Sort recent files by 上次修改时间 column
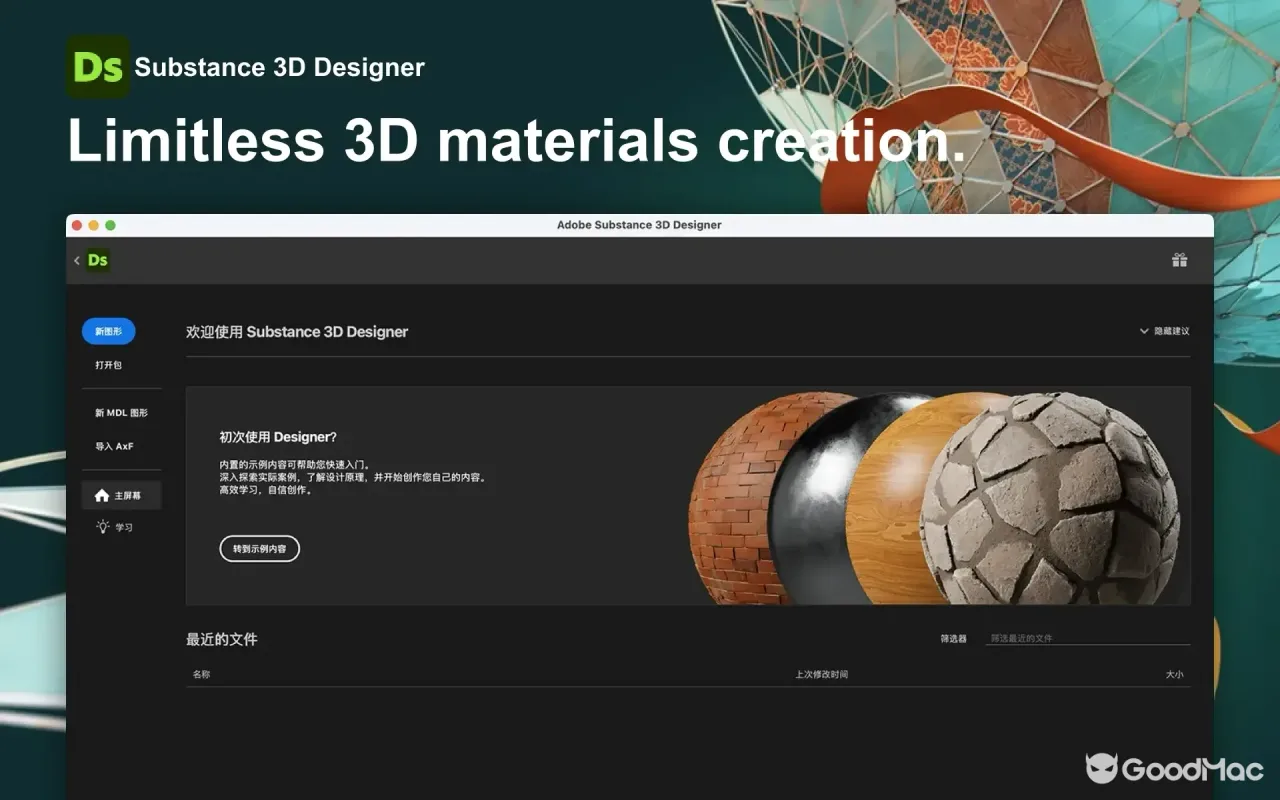Viewport: 1280px width, 800px height. [x=821, y=674]
